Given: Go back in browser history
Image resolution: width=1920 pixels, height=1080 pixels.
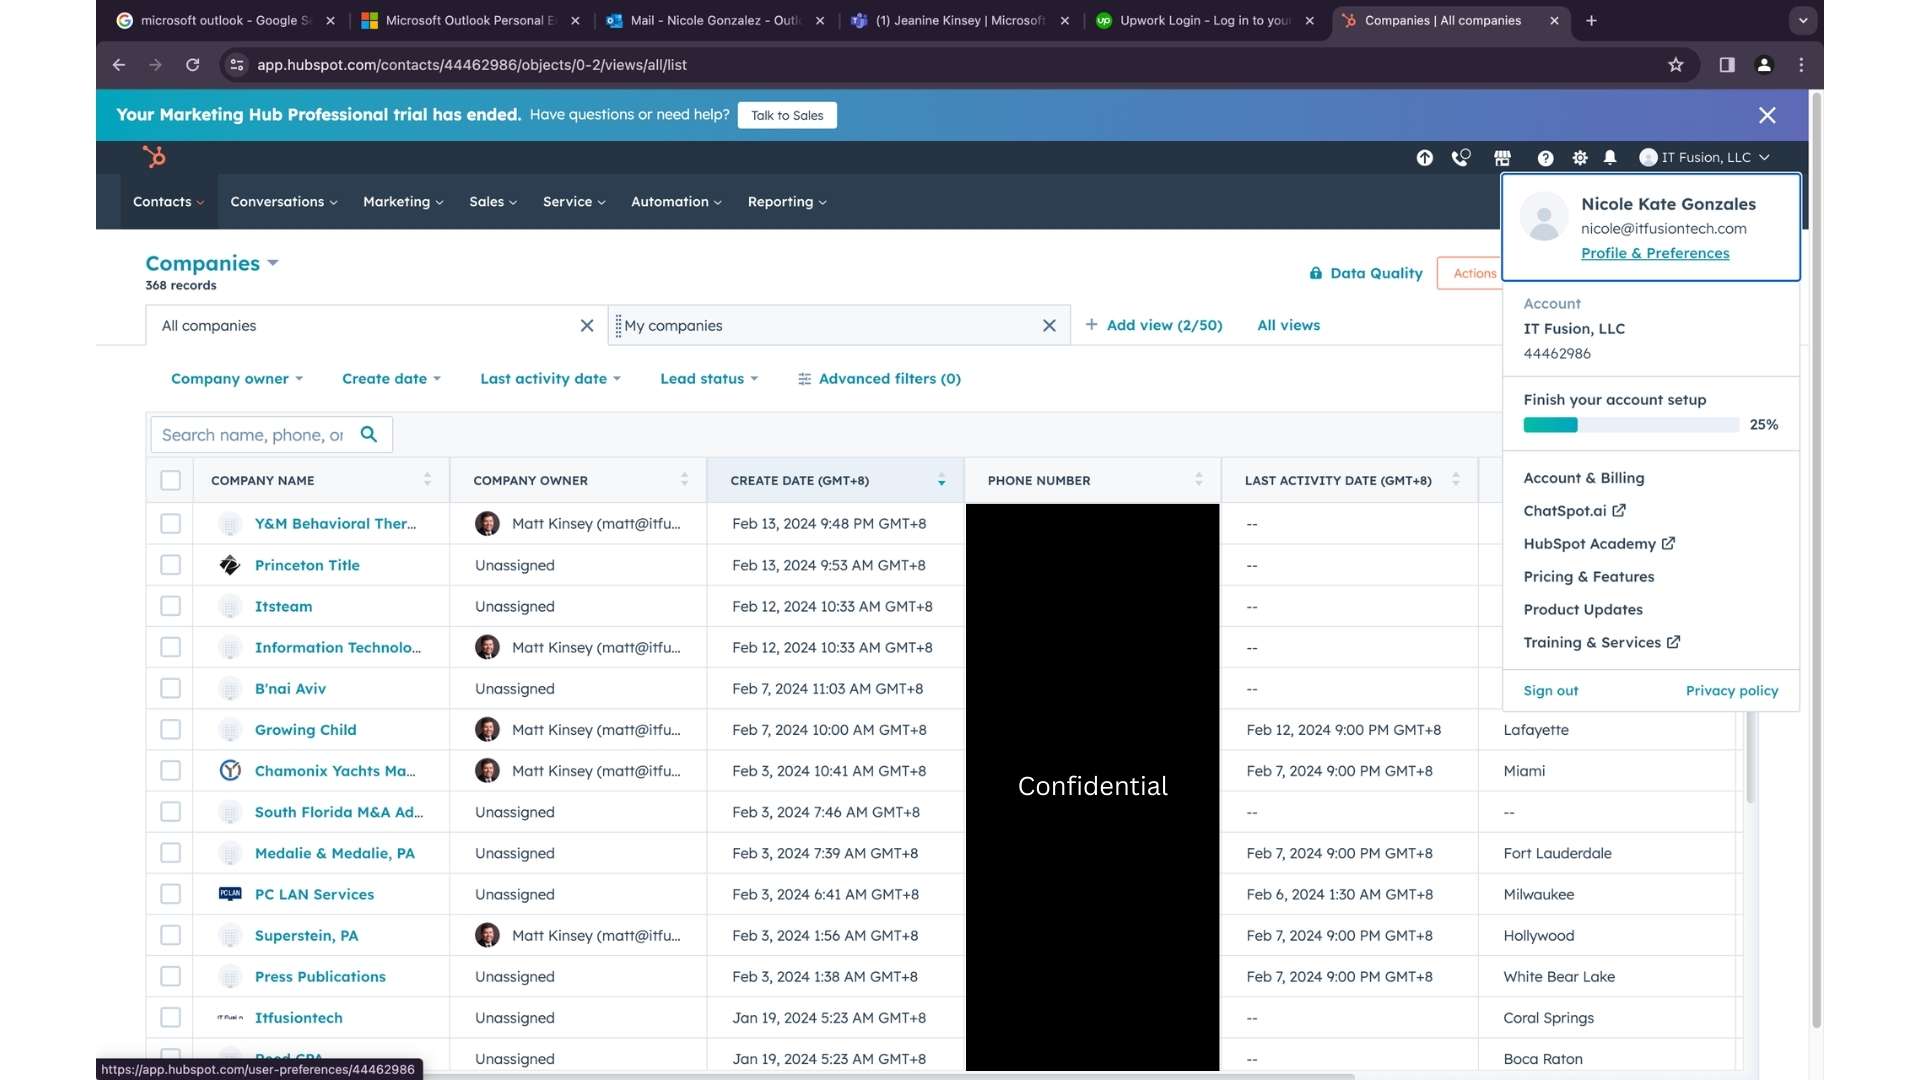Looking at the screenshot, I should coord(119,65).
